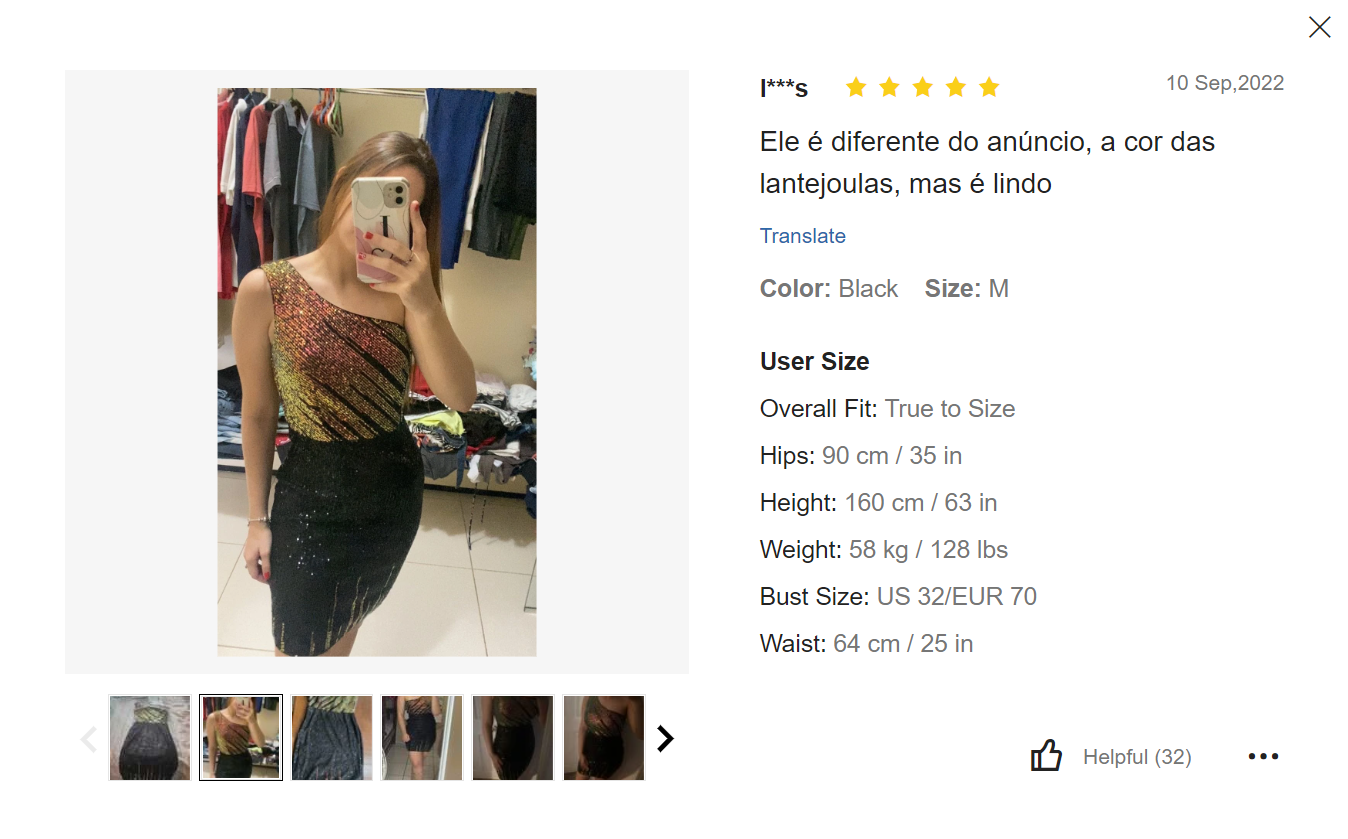This screenshot has width=1348, height=839.
Task: Click the large main review photo
Action: [377, 372]
